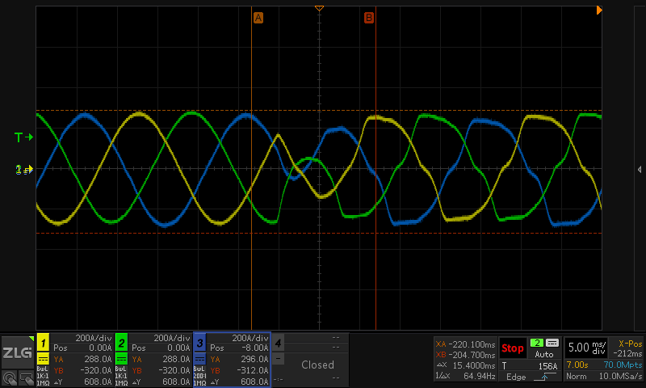Click XA -220.100ms cursor readout

[x=465, y=344]
